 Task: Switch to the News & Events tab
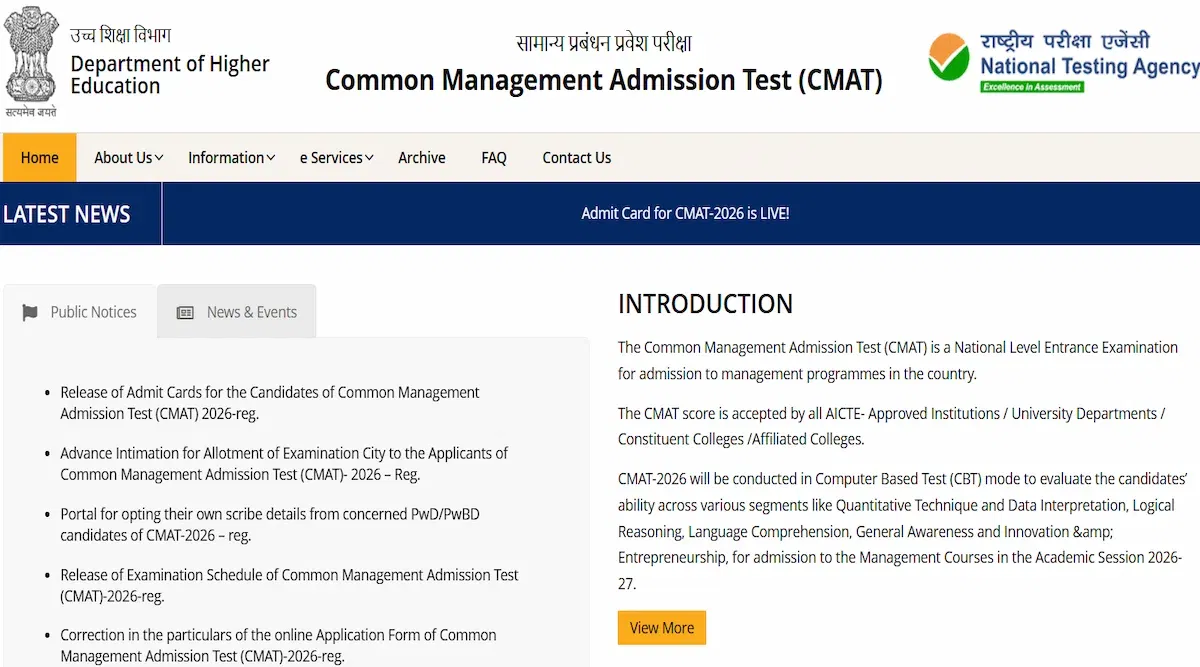(250, 311)
